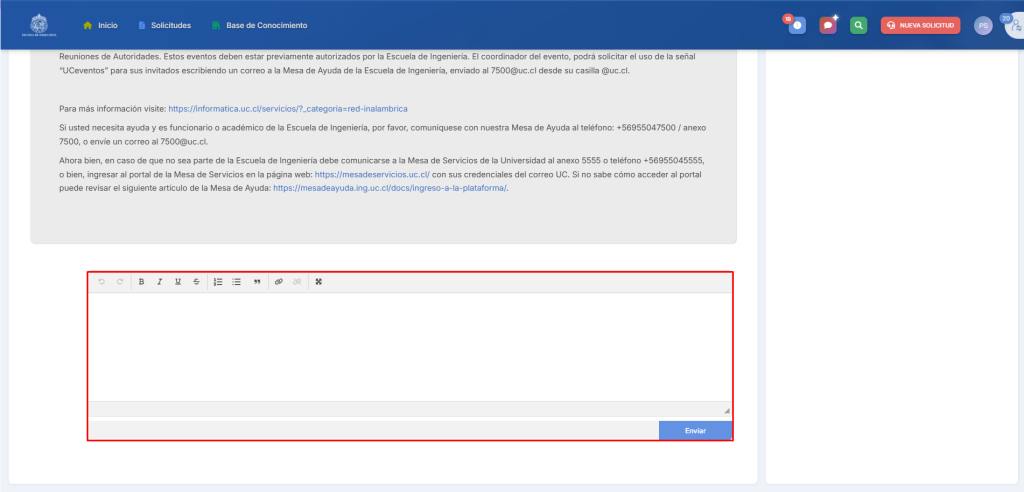The image size is (1024, 492).
Task: Apply italic formatting in the reply editor
Action: (x=159, y=282)
